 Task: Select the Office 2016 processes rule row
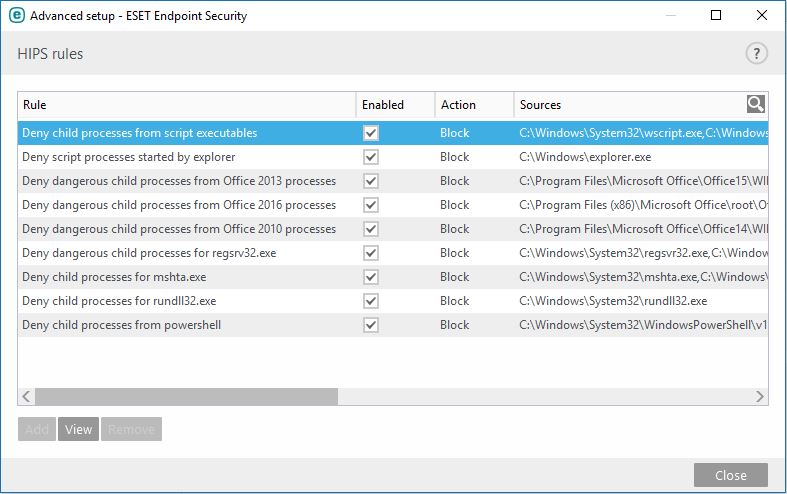pos(179,205)
